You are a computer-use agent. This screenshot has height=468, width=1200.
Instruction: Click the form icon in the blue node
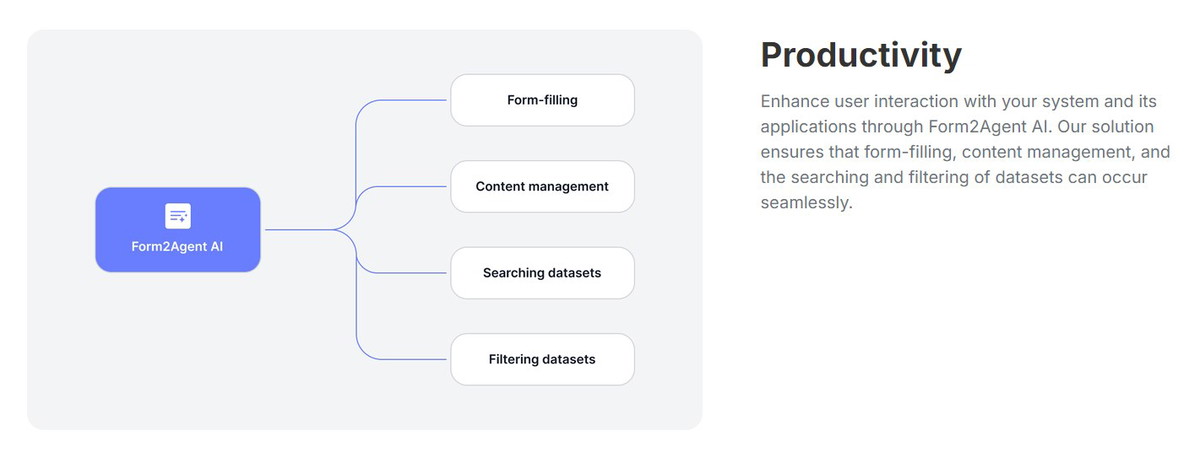pyautogui.click(x=178, y=215)
